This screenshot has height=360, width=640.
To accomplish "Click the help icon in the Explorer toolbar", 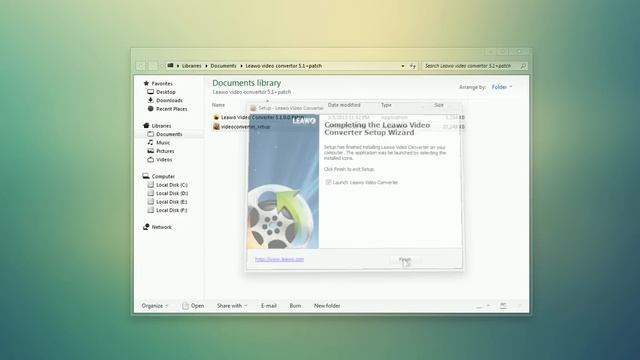I will click(520, 306).
